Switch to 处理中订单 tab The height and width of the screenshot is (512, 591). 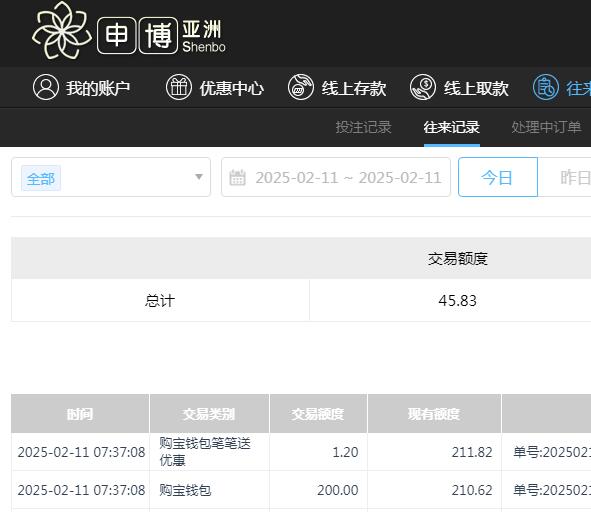[546, 127]
